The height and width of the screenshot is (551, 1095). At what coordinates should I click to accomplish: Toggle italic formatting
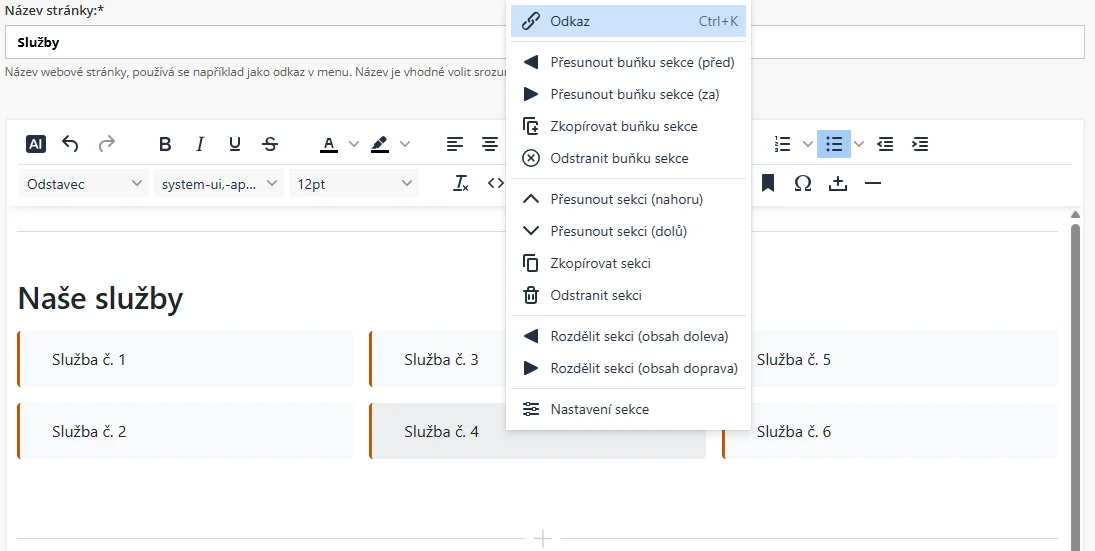(x=200, y=144)
